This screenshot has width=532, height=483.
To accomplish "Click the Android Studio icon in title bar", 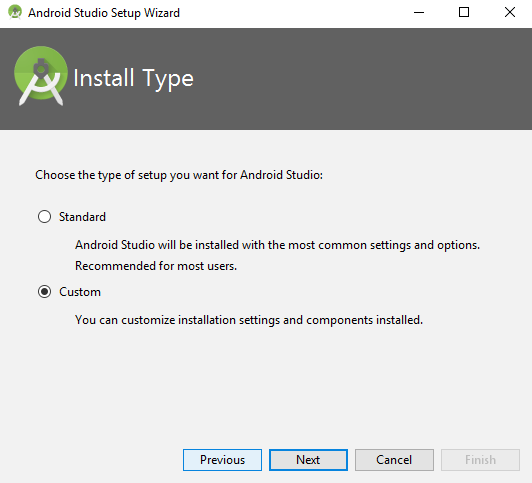I will click(15, 12).
